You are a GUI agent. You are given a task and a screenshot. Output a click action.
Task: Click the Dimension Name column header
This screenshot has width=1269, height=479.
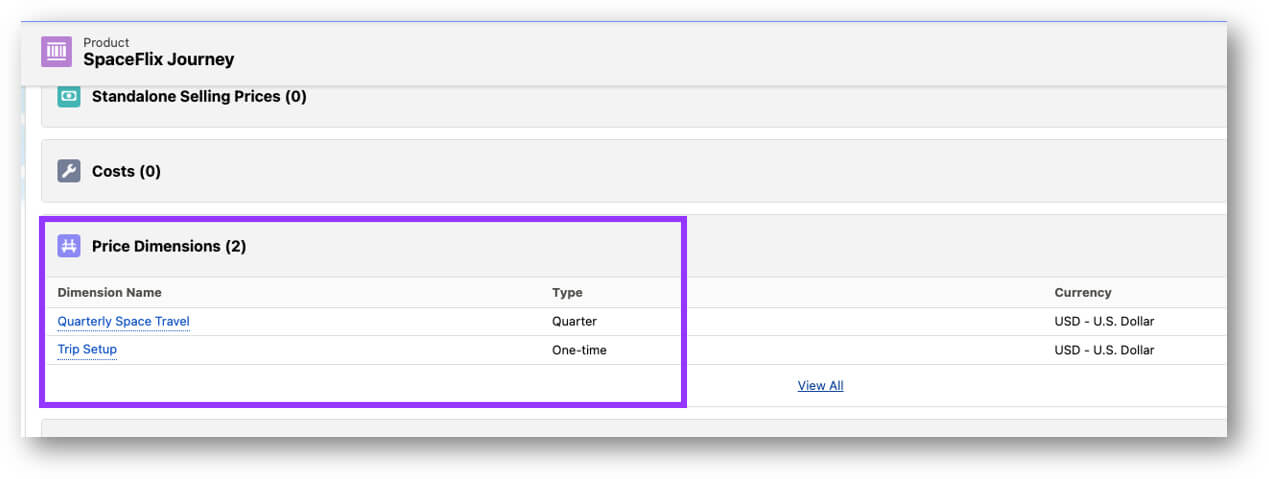109,293
